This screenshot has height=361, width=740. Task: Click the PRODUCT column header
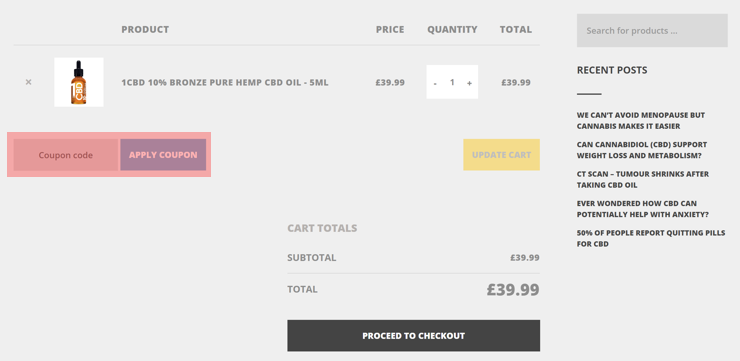pyautogui.click(x=145, y=29)
